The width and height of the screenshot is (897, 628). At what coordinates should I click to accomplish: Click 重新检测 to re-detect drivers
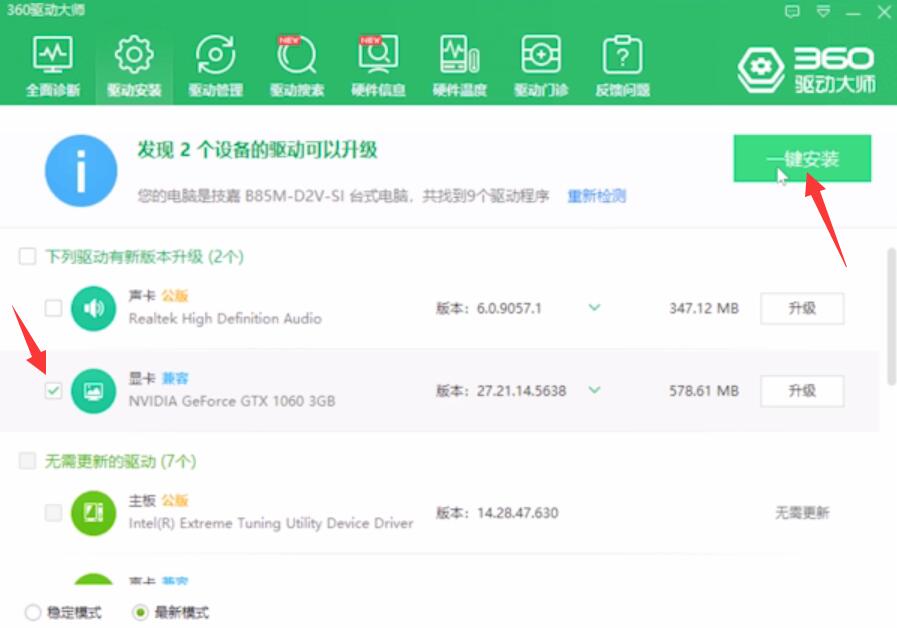pyautogui.click(x=598, y=196)
